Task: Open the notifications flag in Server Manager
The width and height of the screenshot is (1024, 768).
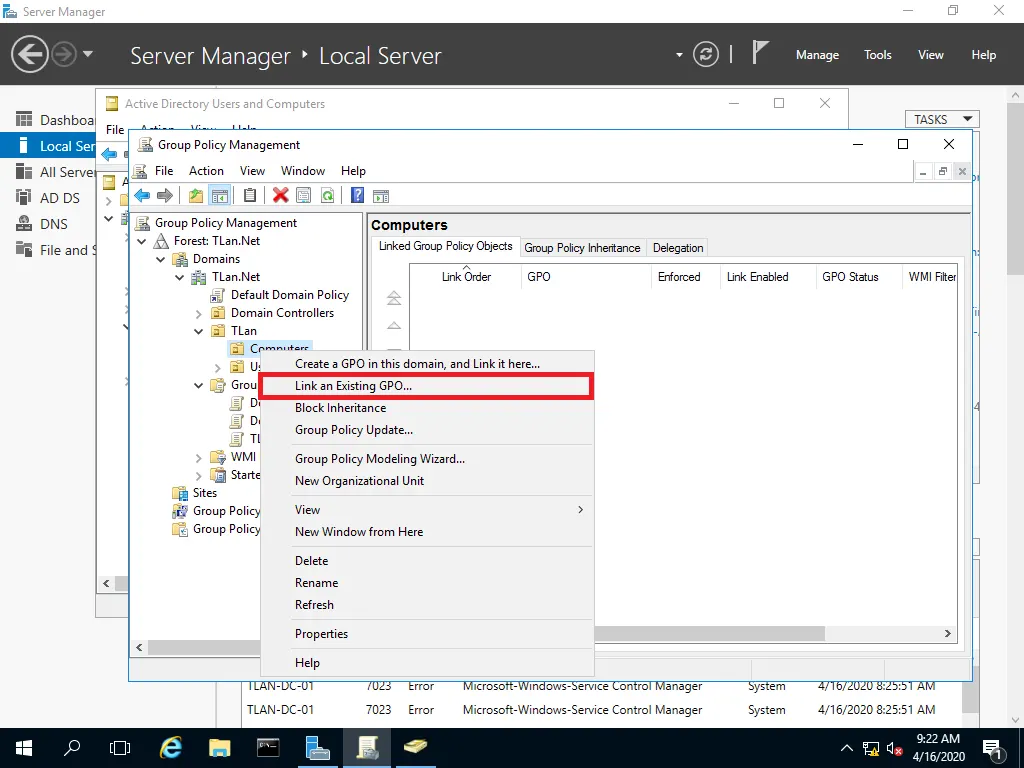Action: [x=760, y=53]
